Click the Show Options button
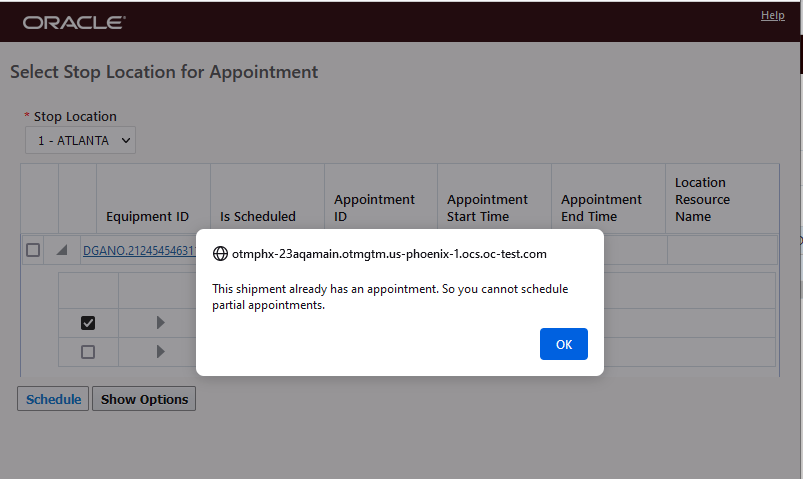This screenshot has height=479, width=803. pos(144,399)
